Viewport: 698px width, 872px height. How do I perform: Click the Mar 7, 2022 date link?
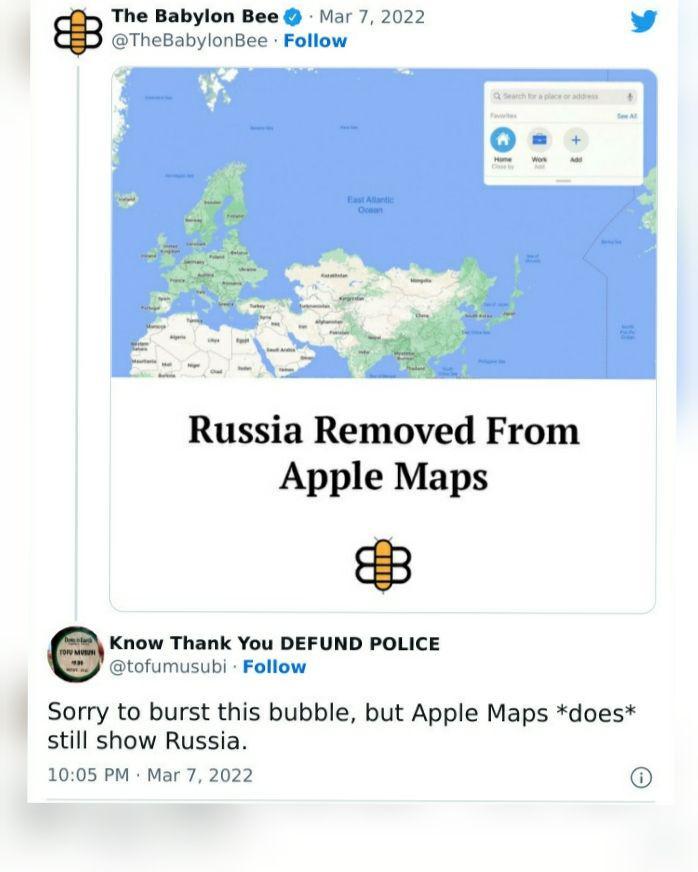point(372,17)
